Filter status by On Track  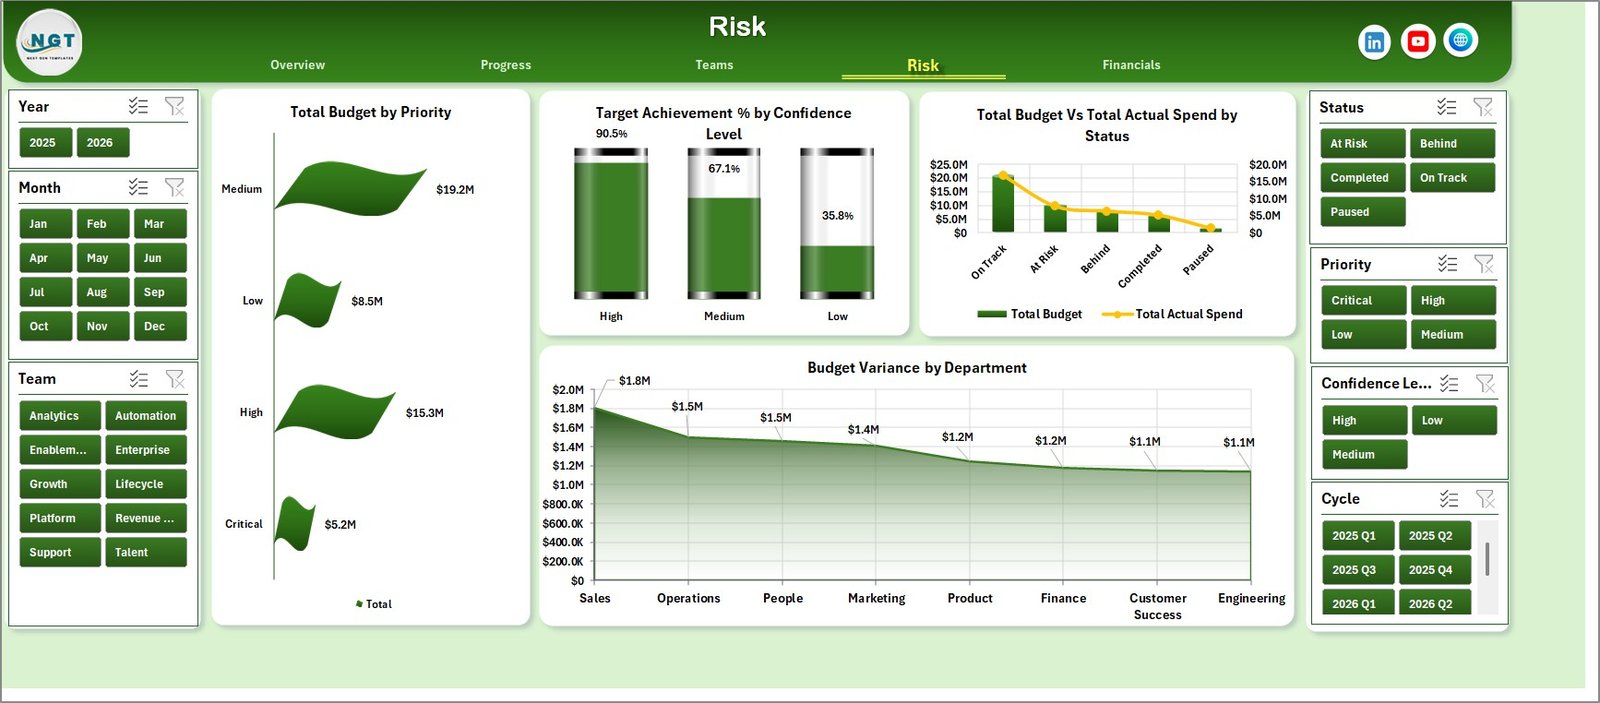(x=1452, y=178)
